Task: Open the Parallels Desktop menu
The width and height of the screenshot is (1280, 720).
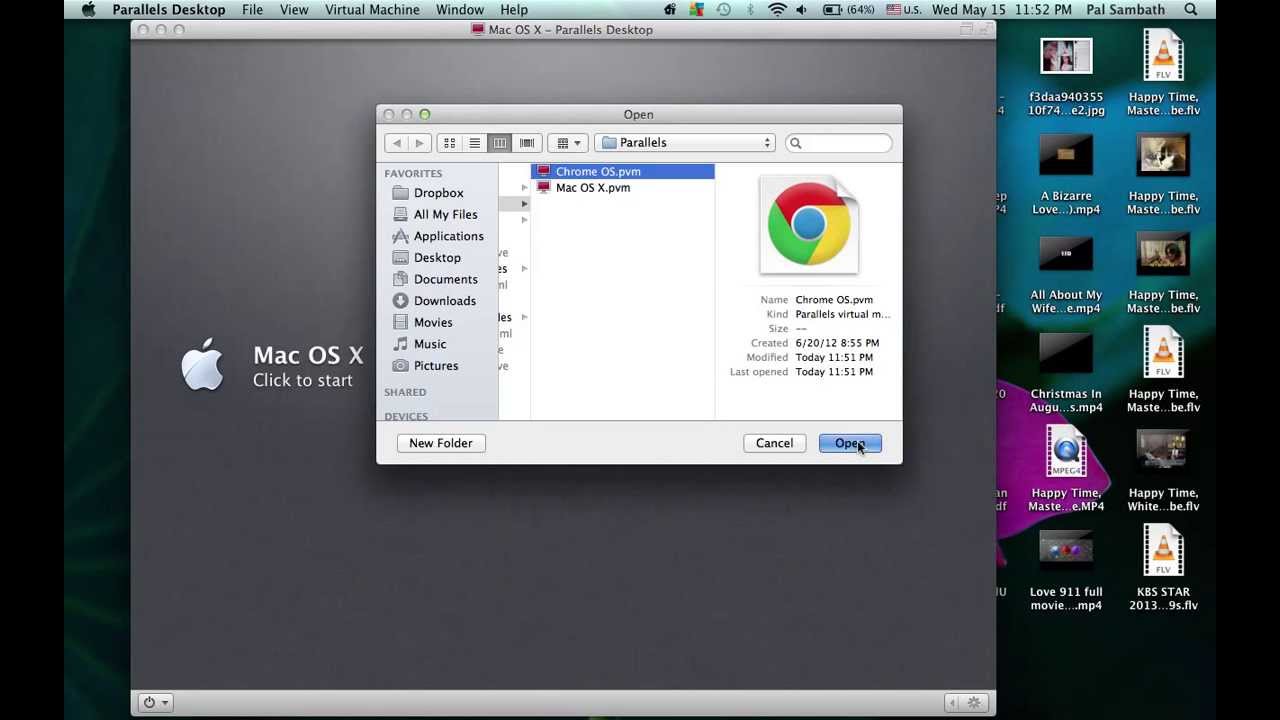Action: pyautogui.click(x=169, y=10)
